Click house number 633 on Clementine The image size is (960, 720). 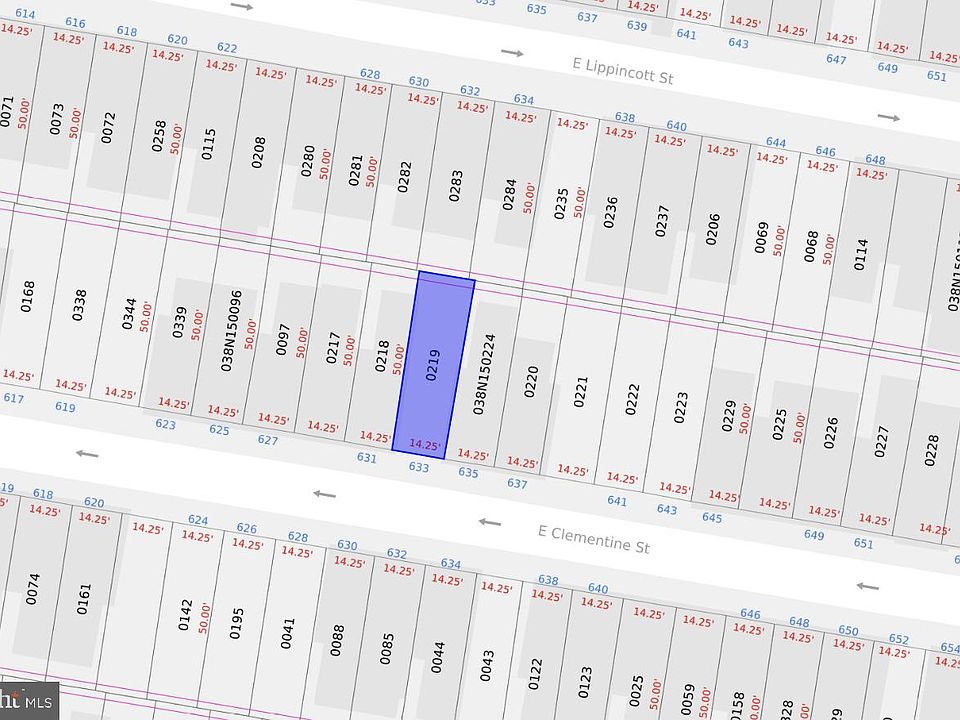tap(419, 467)
